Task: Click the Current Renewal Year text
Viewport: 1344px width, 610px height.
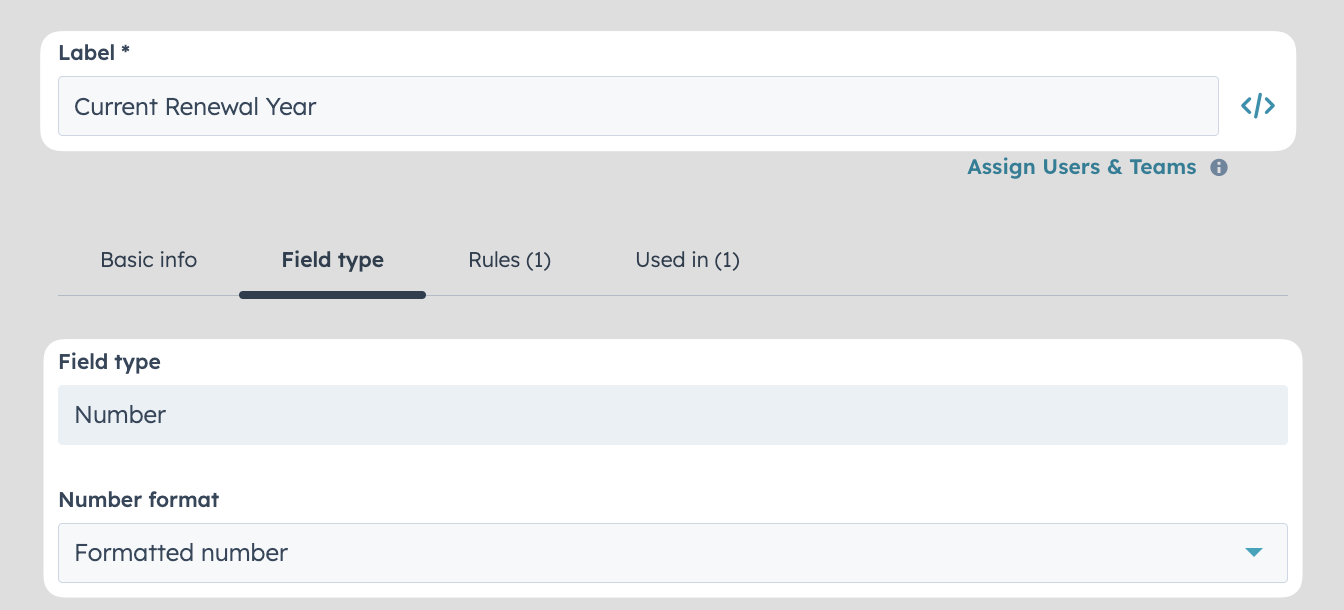Action: [x=195, y=107]
